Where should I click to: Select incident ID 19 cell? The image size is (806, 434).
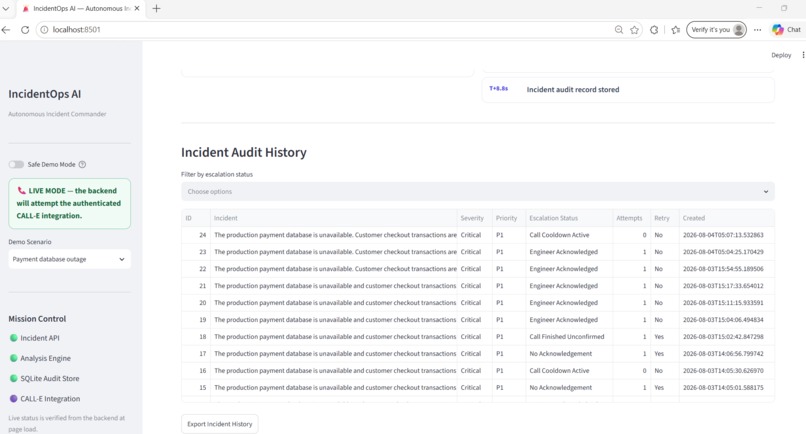pos(196,320)
